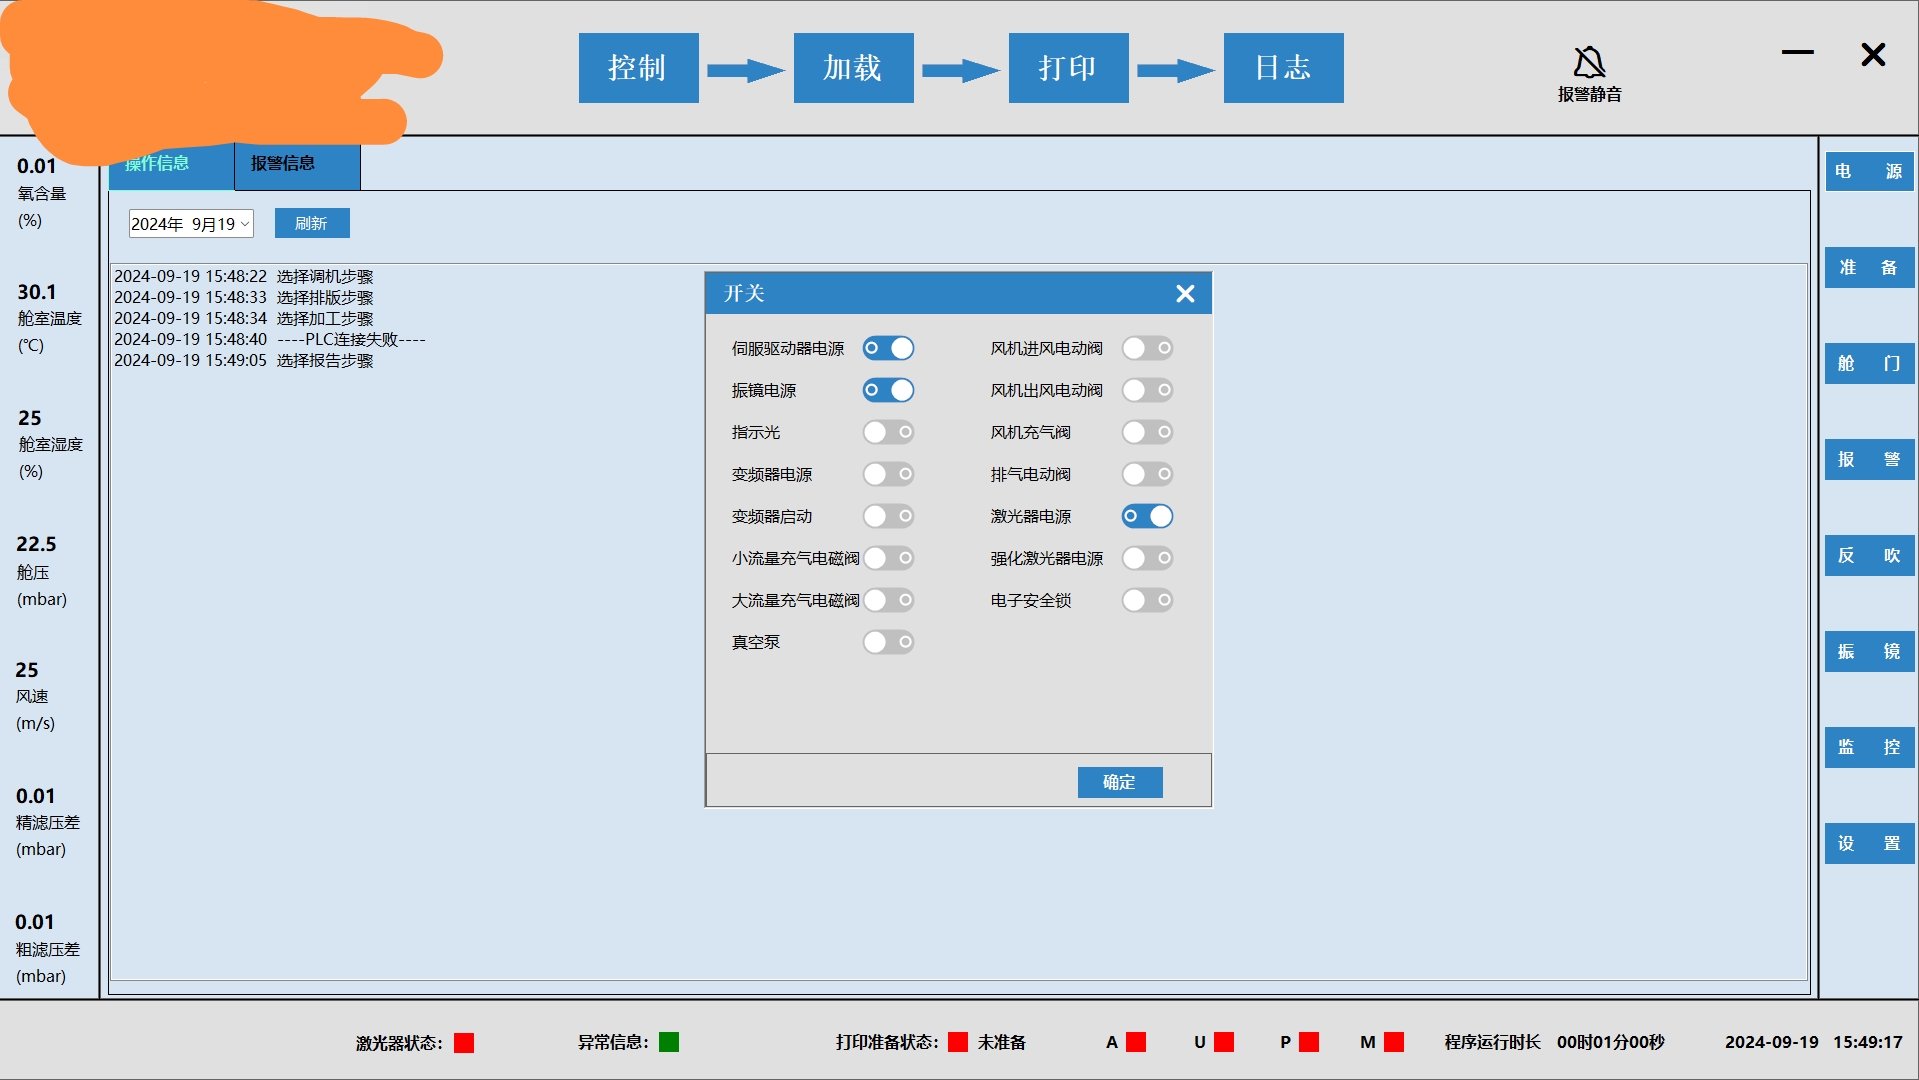The width and height of the screenshot is (1919, 1080).
Task: Click the A axis status indicator
Action: click(x=1136, y=1042)
